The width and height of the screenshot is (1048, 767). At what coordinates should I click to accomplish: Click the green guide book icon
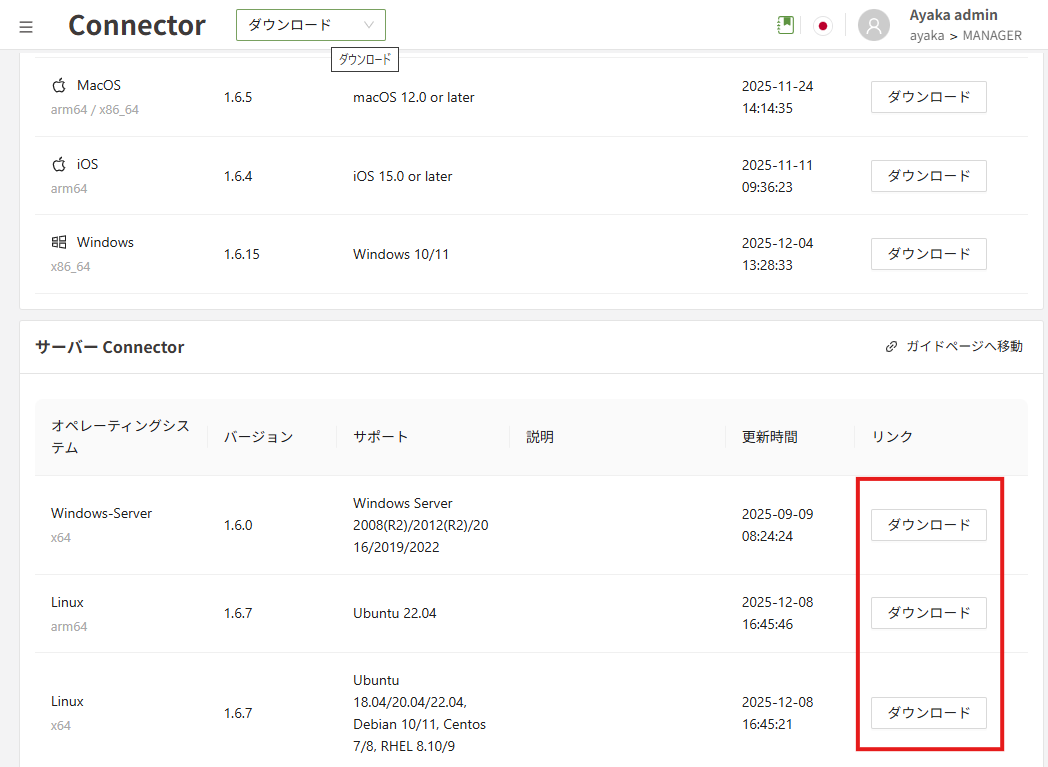click(x=786, y=26)
